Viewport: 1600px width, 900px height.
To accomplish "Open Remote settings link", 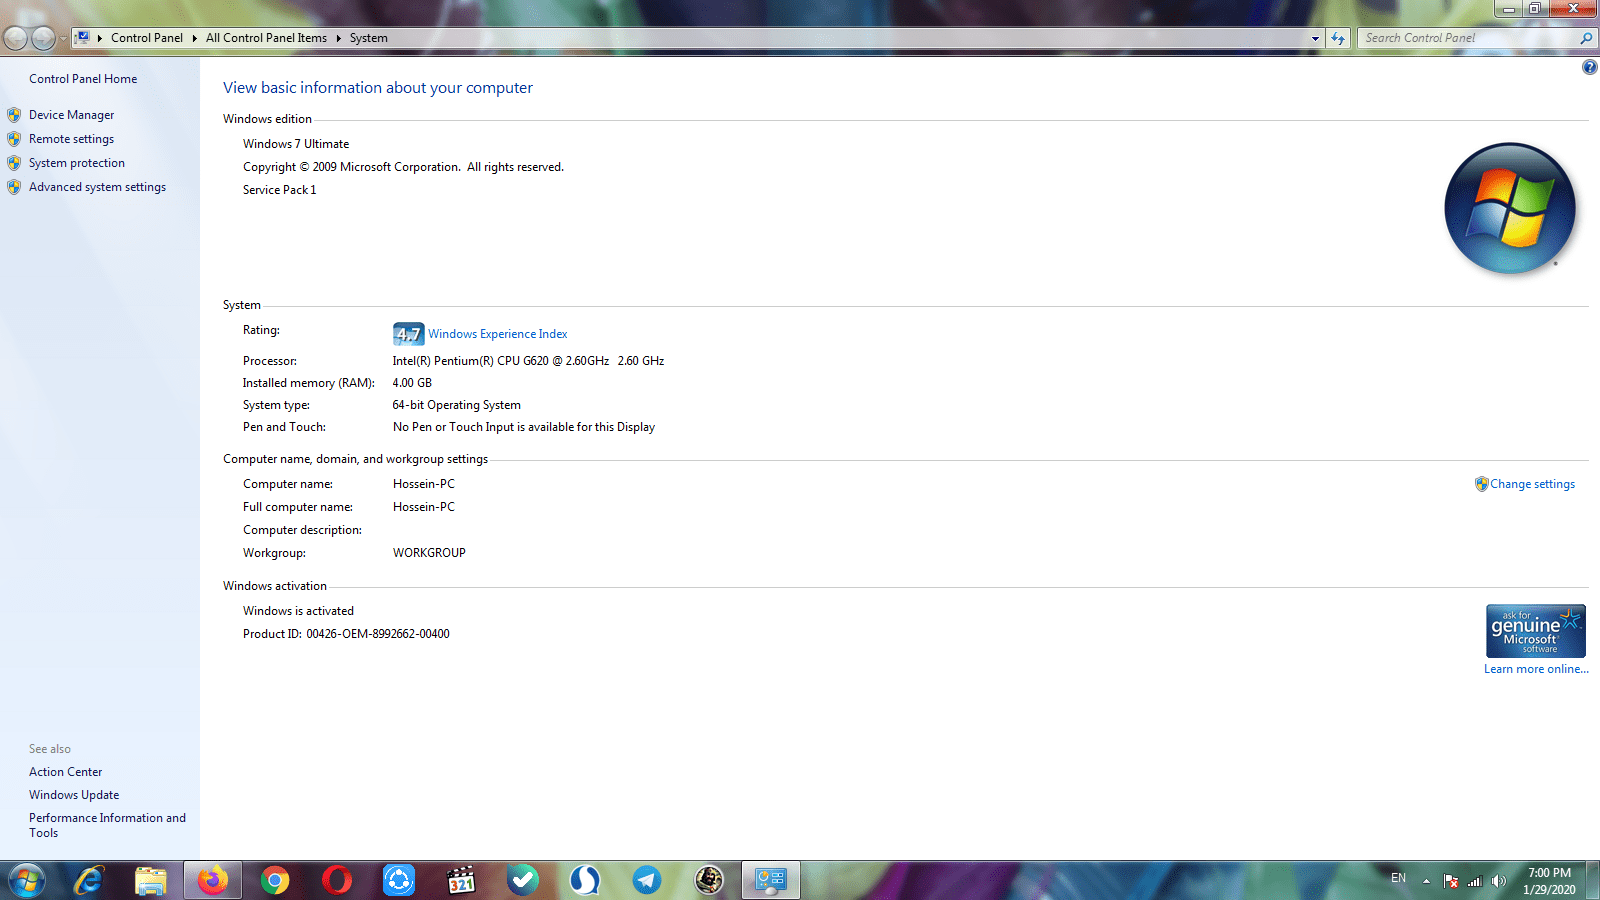I will (71, 139).
